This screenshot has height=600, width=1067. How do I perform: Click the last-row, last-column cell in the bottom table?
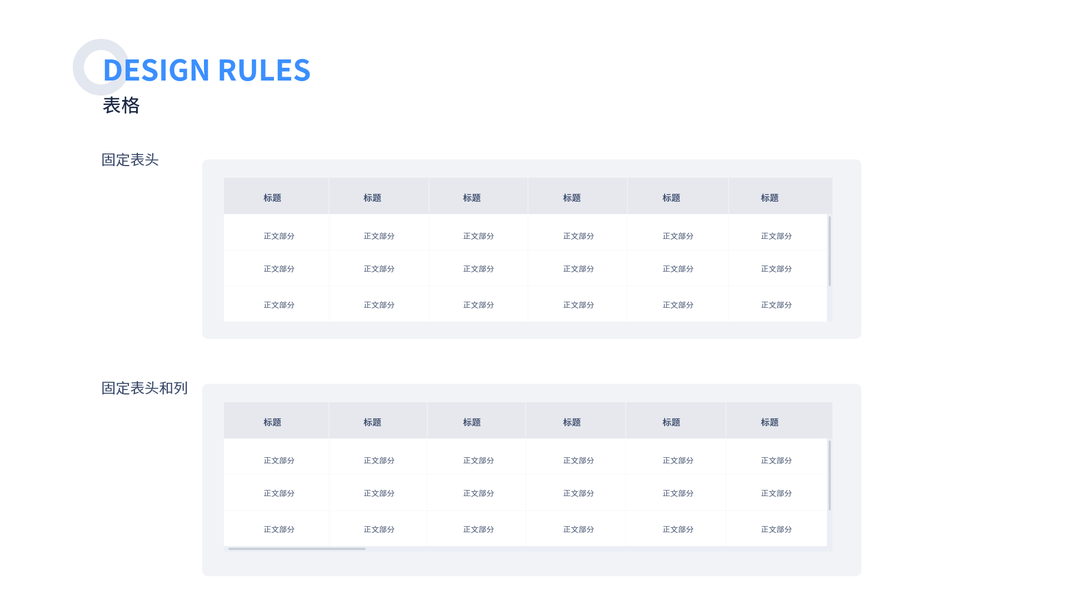click(776, 529)
